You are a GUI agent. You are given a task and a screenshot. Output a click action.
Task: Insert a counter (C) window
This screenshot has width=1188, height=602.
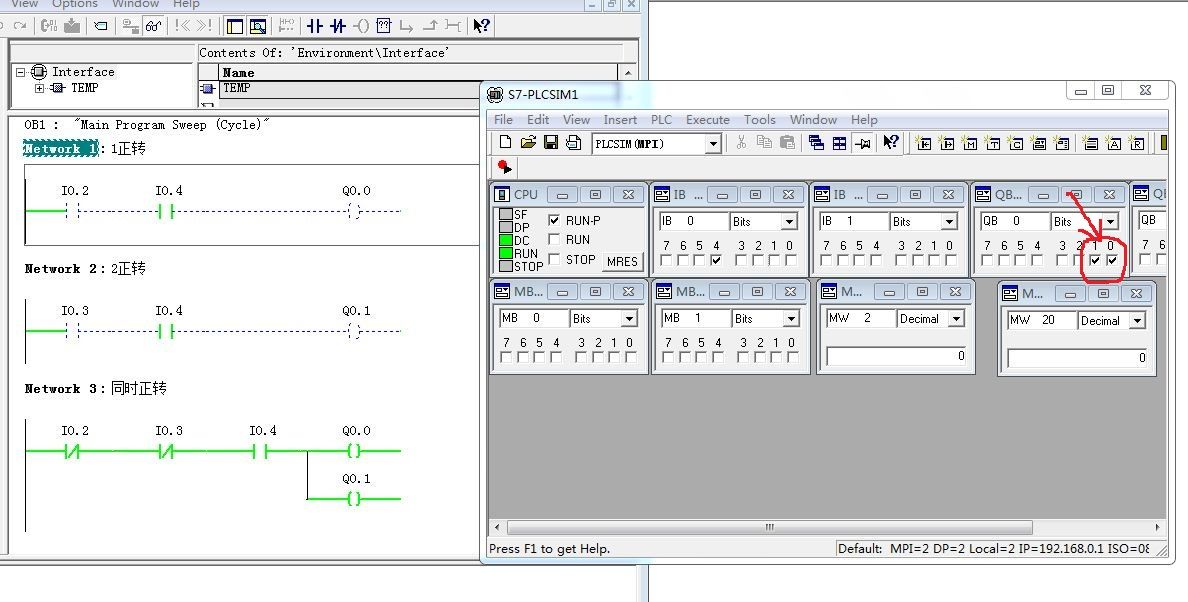tap(1016, 142)
